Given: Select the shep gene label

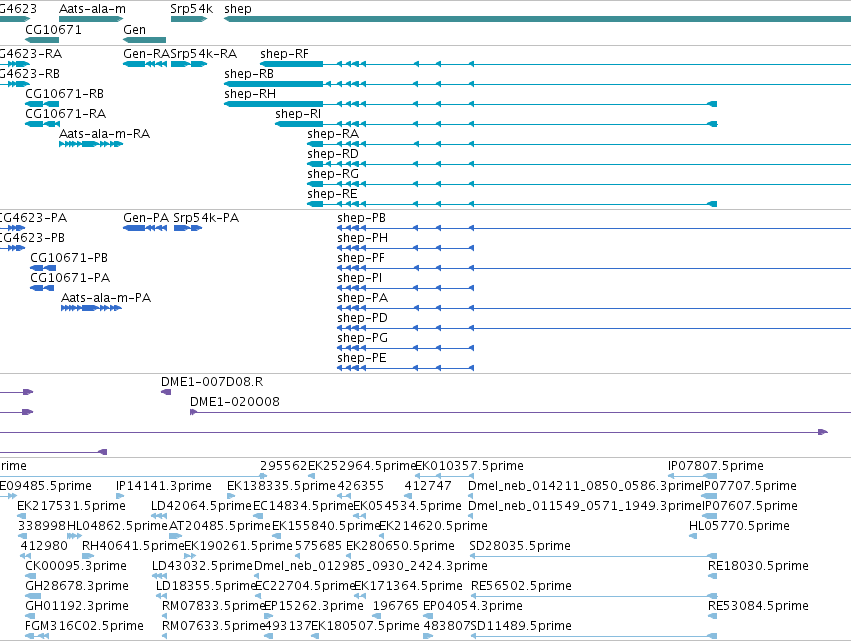Looking at the screenshot, I should (x=238, y=9).
